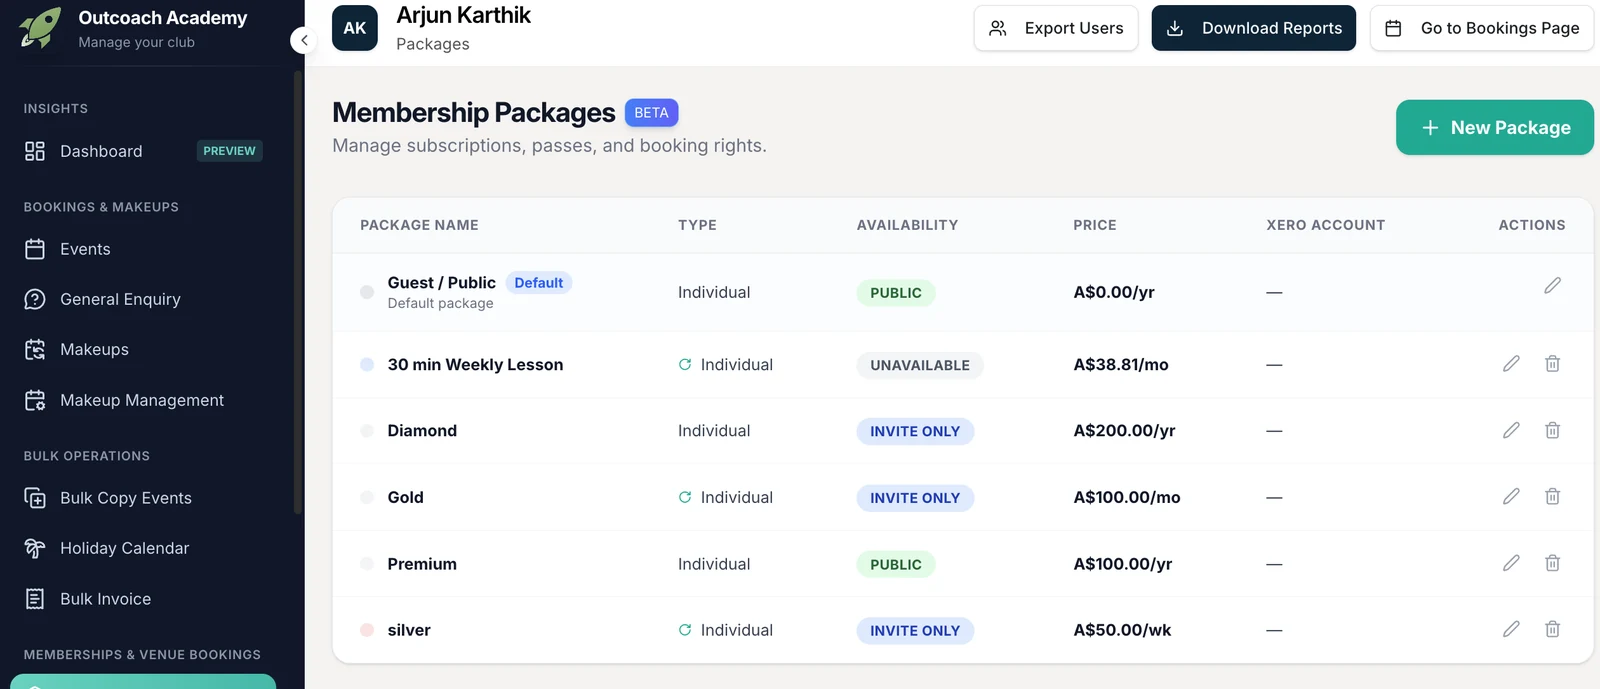Click the INVITE ONLY badge in Gold row
Viewport: 1600px width, 689px height.
pyautogui.click(x=915, y=498)
